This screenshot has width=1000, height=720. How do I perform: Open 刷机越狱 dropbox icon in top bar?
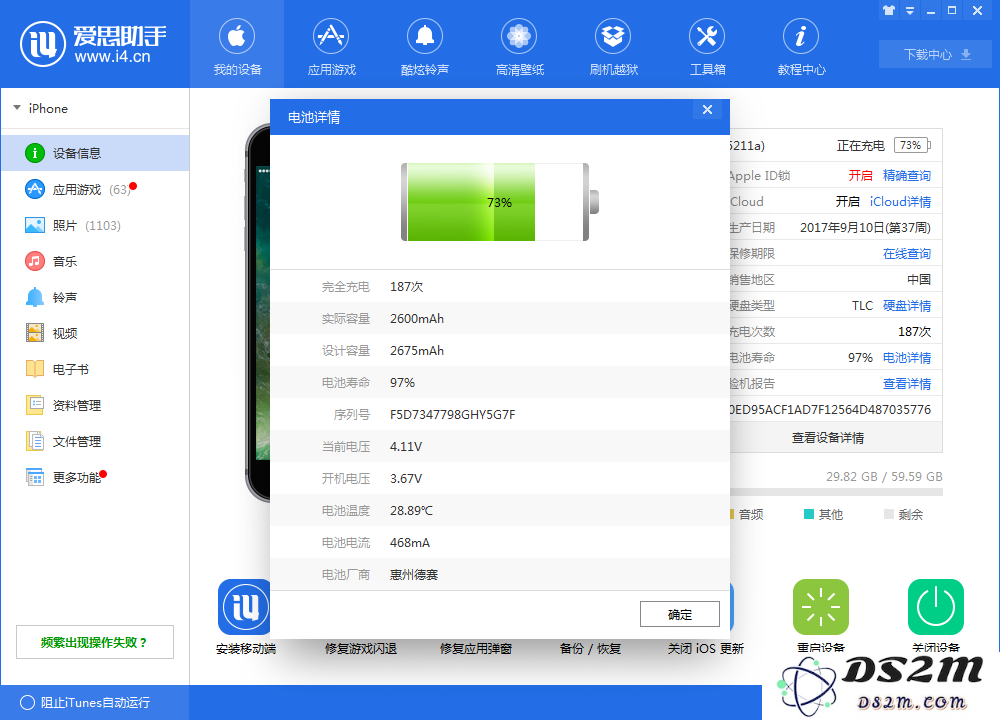pyautogui.click(x=613, y=36)
